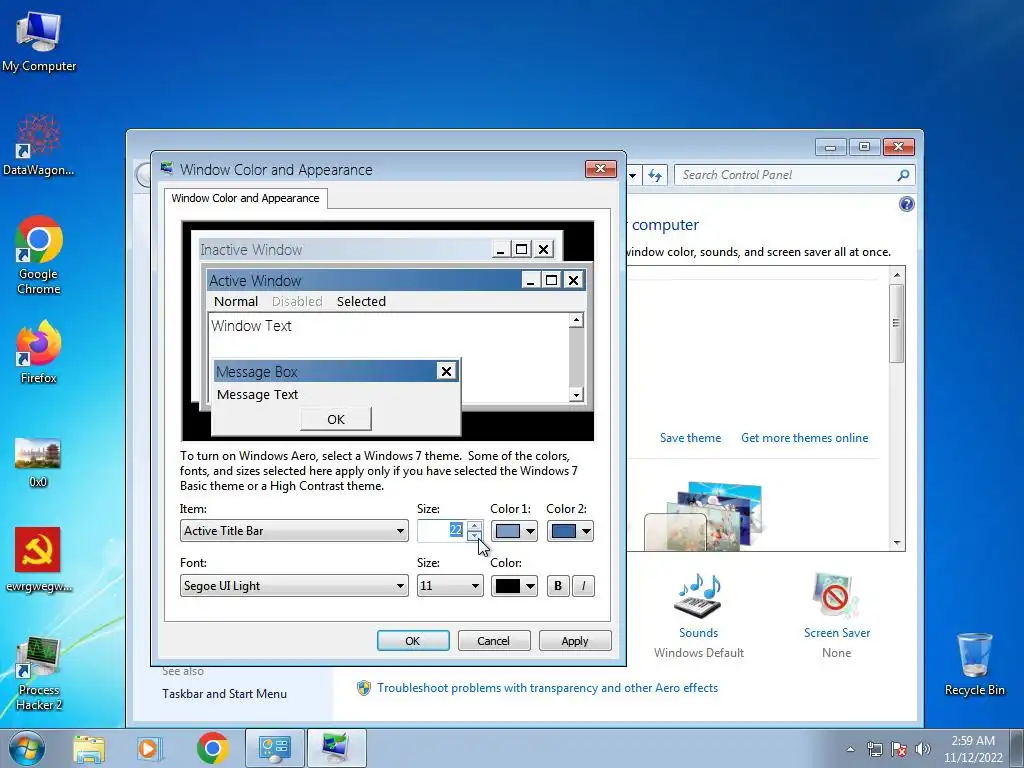Open the volume speaker tray icon
1024x768 pixels.
click(x=923, y=749)
